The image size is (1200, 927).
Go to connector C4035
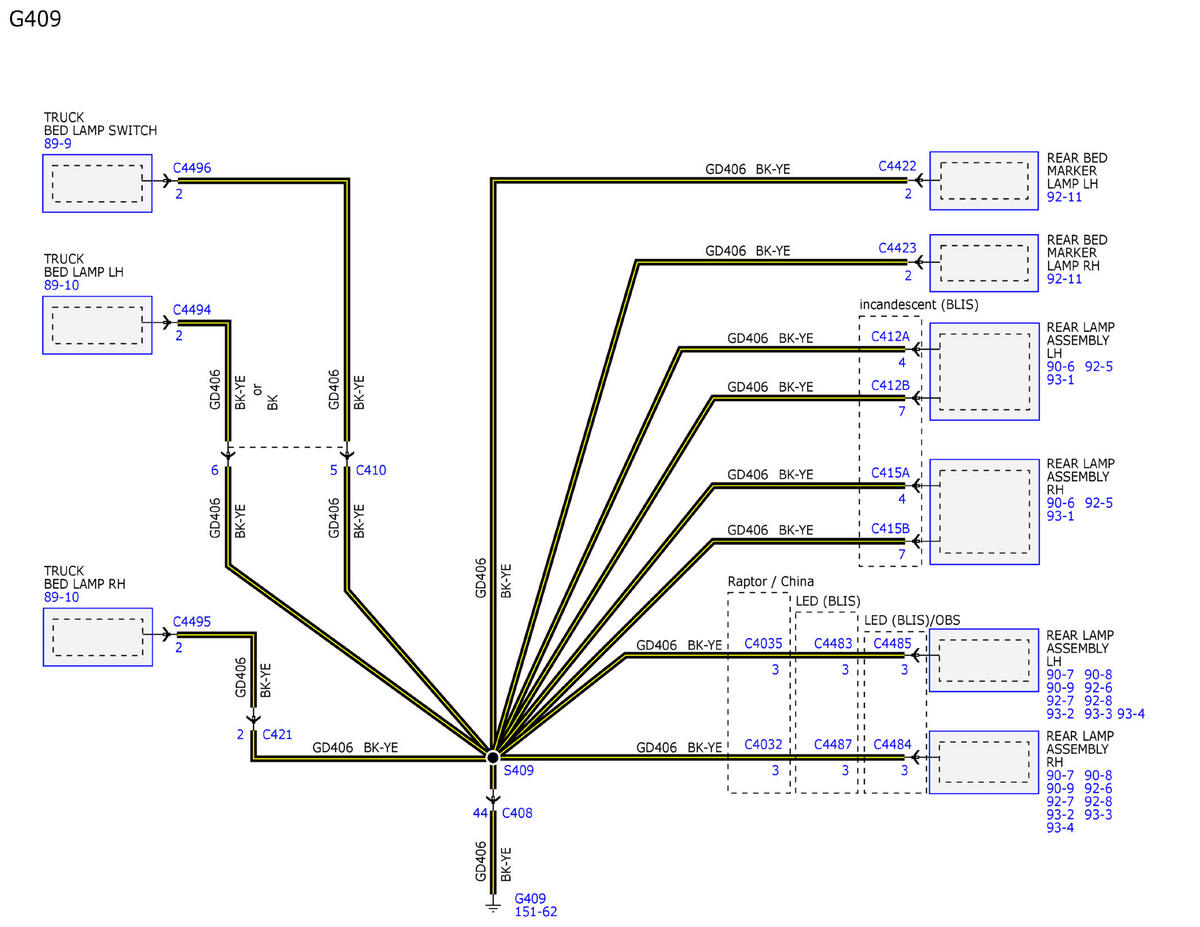(x=764, y=643)
